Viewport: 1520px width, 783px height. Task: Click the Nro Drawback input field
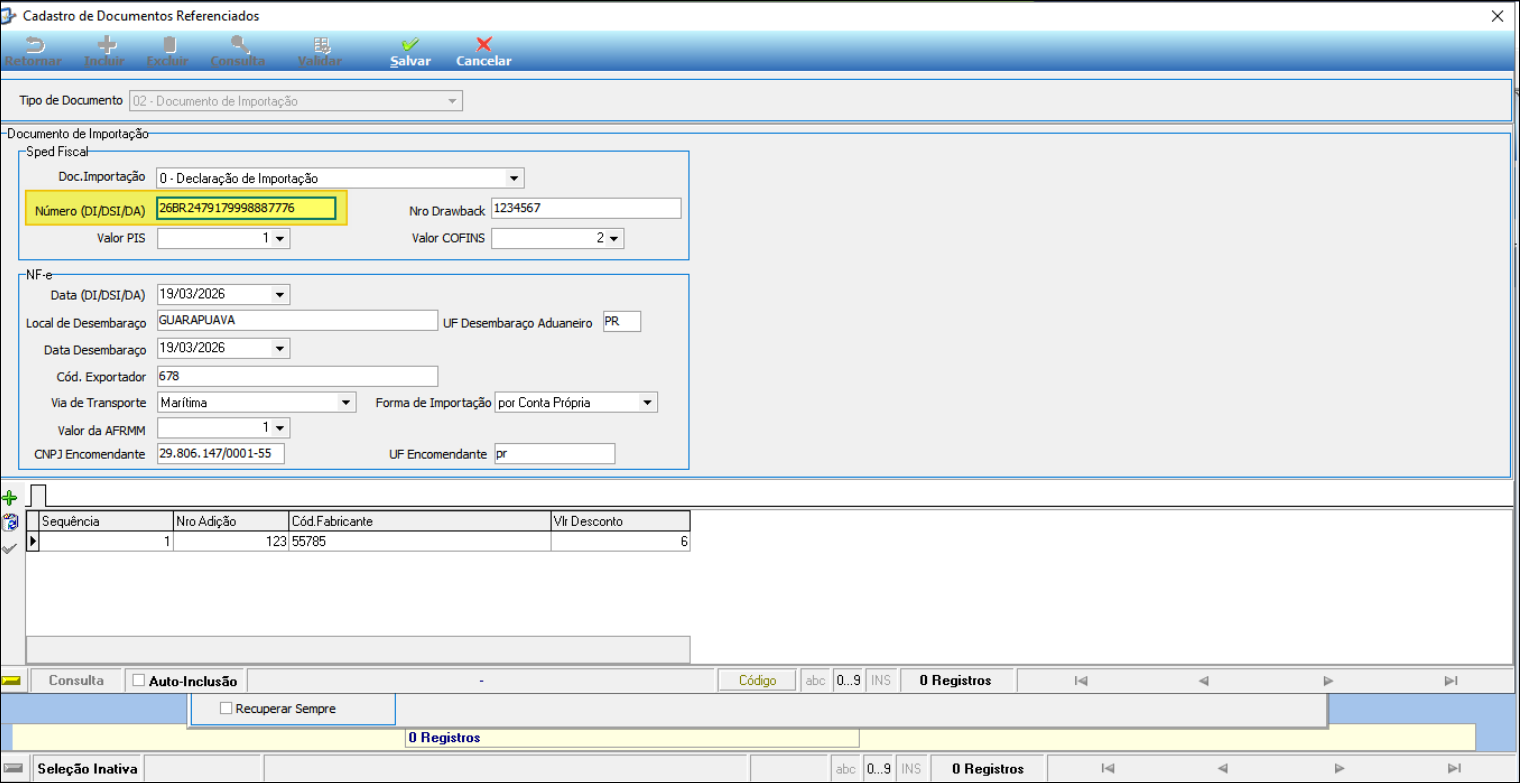(585, 208)
